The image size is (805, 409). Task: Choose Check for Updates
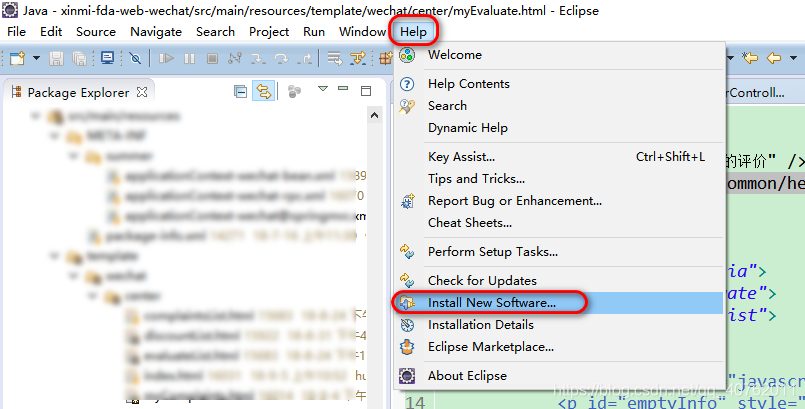559,281
